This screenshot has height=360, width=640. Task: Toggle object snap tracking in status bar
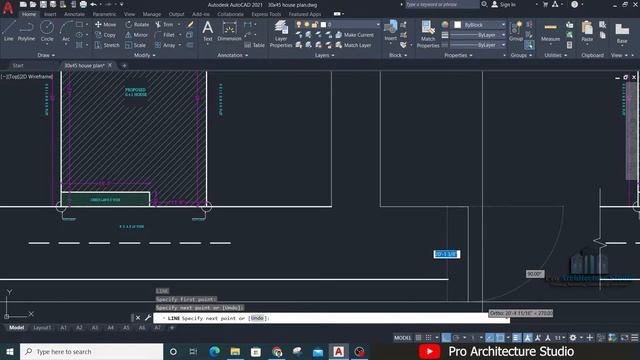(x=489, y=338)
